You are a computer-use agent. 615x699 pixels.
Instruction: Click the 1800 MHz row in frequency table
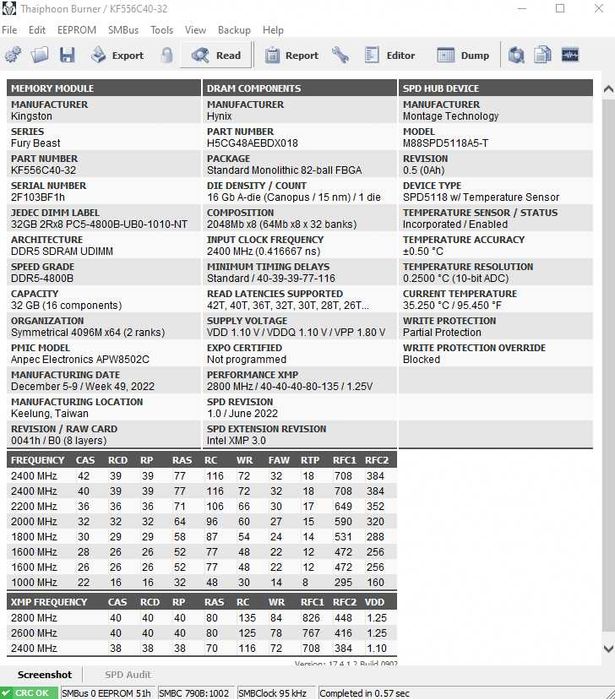click(201, 537)
